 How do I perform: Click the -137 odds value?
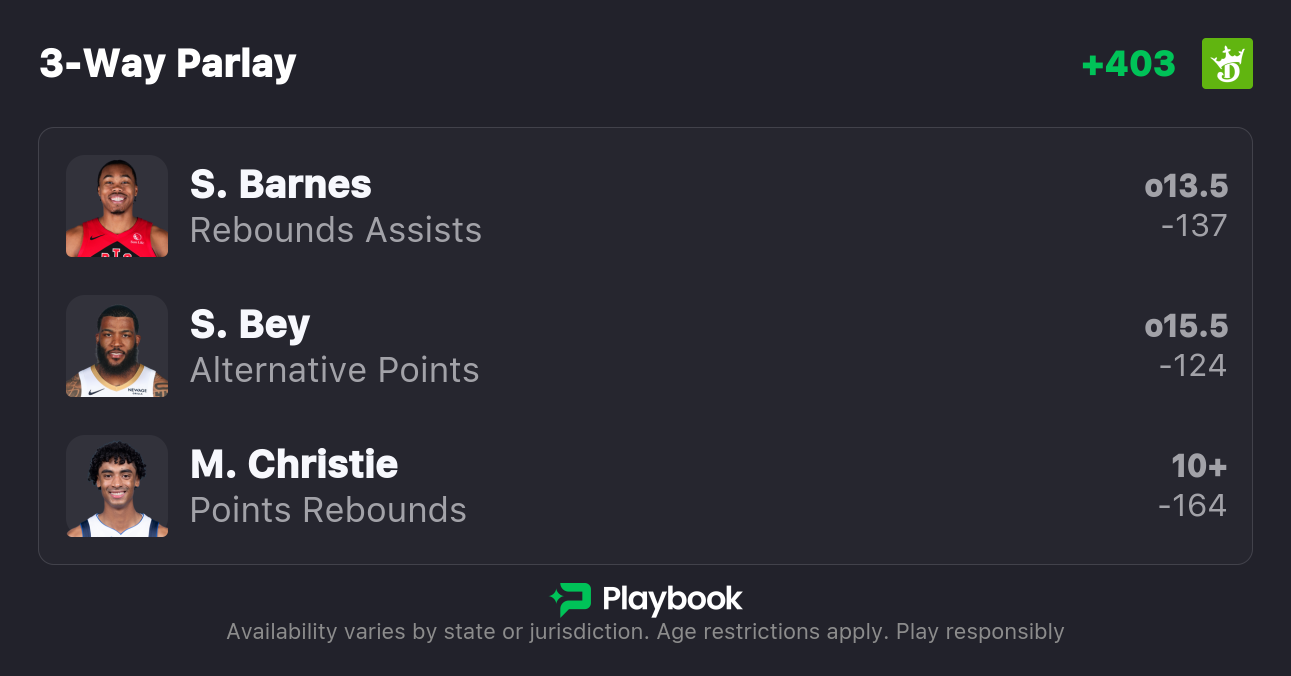click(1193, 226)
